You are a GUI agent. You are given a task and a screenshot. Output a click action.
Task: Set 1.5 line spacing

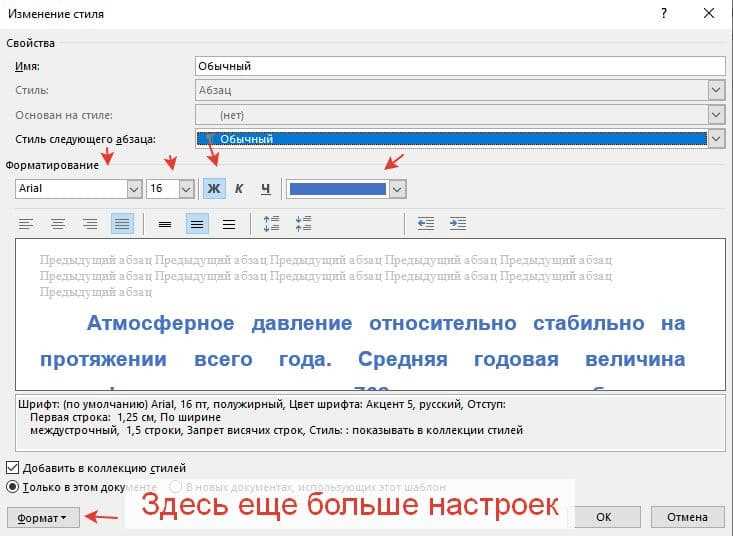pyautogui.click(x=197, y=224)
